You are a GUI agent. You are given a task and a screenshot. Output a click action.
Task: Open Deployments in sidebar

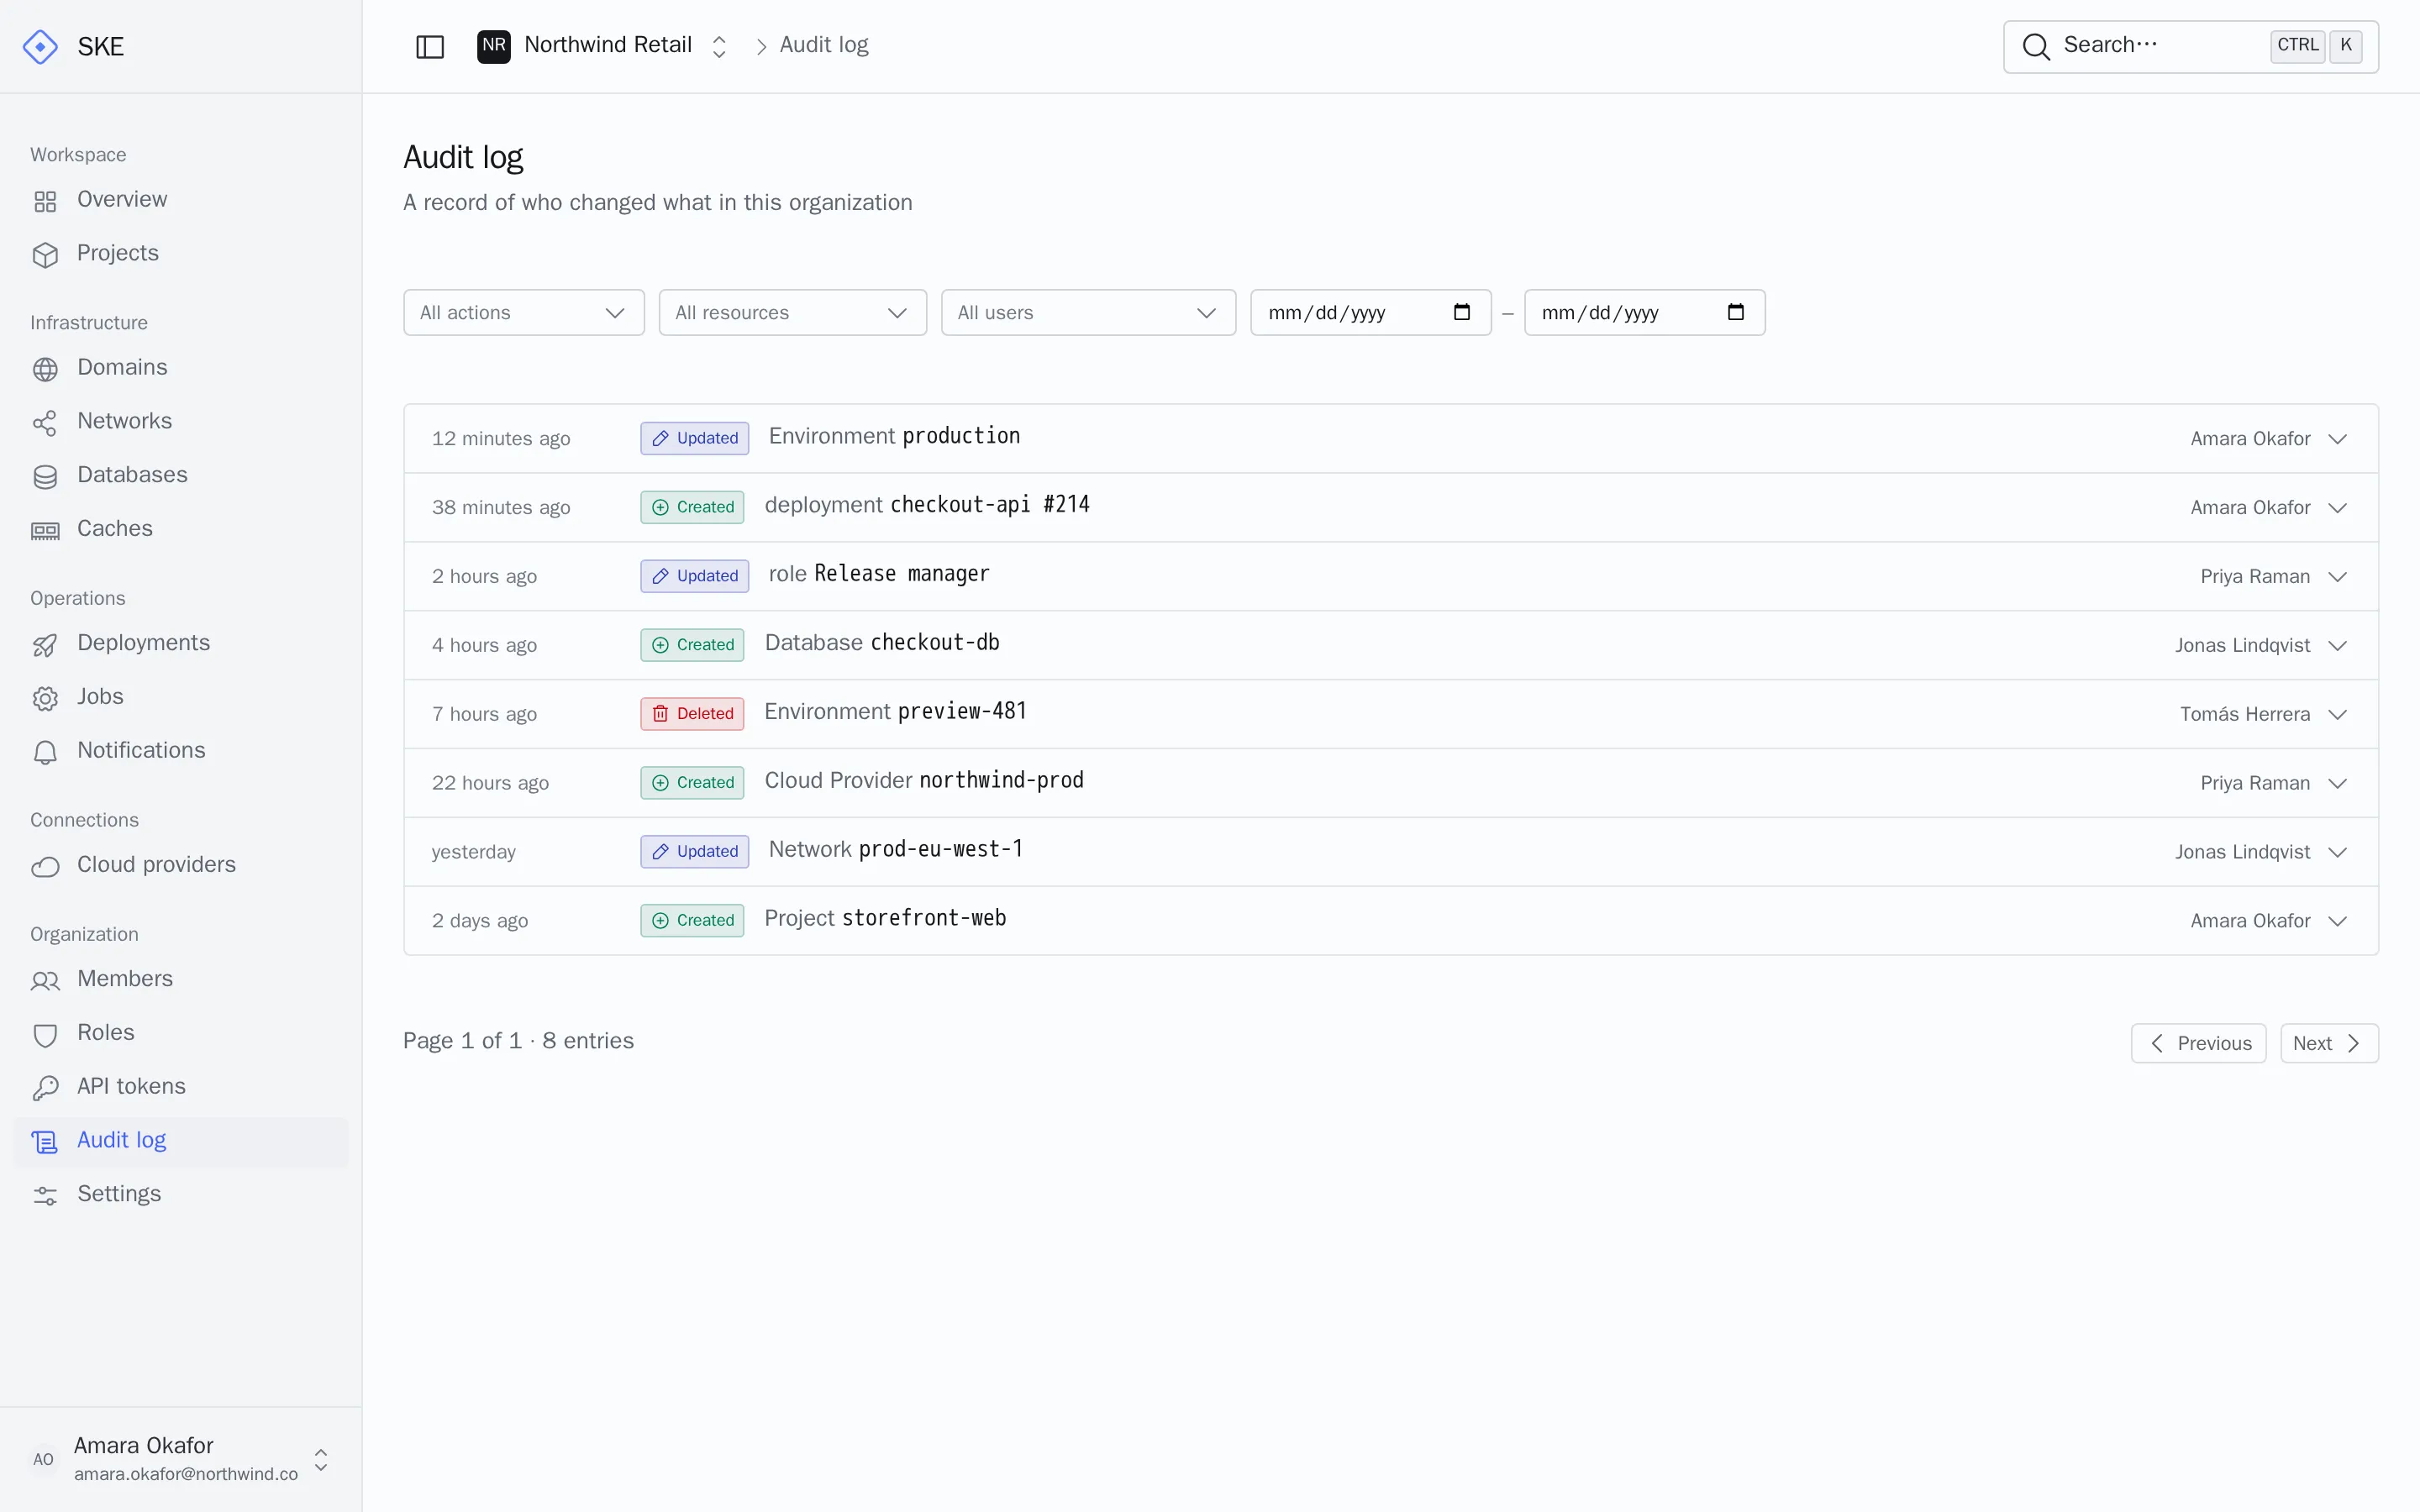pos(181,644)
